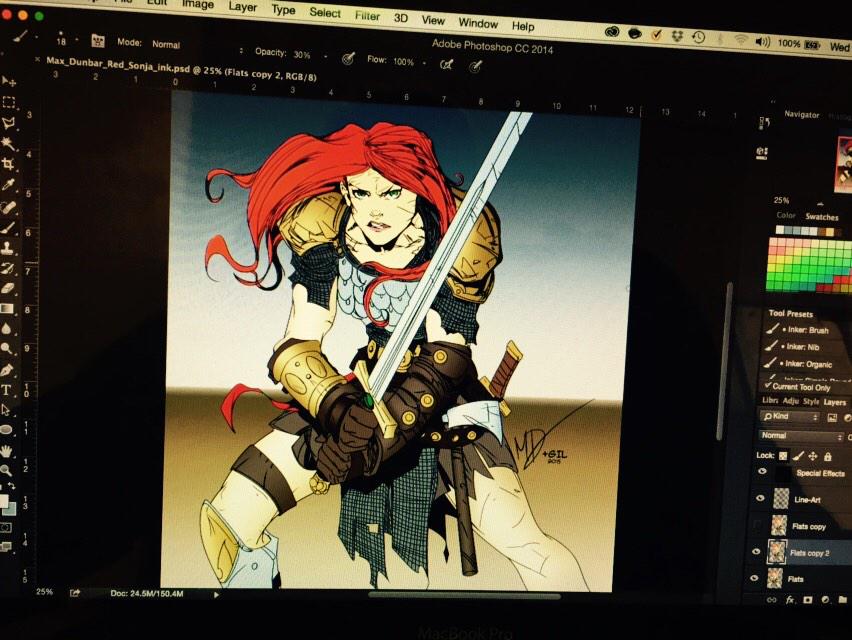The width and height of the screenshot is (852, 640).
Task: Toggle Lock transparent pixels
Action: 783,455
